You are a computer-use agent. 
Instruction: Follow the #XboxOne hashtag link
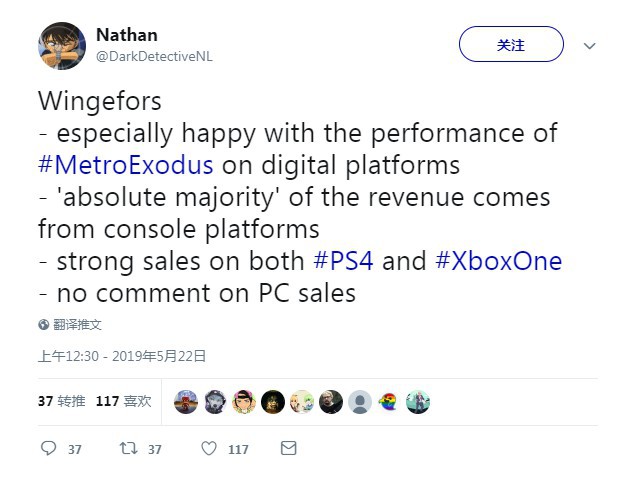pyautogui.click(x=499, y=261)
